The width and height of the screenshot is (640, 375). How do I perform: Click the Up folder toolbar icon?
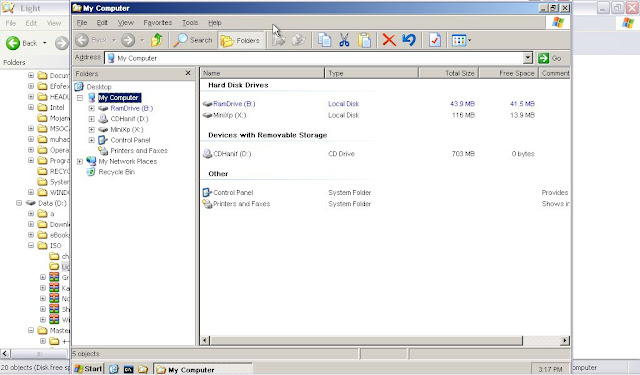[157, 40]
